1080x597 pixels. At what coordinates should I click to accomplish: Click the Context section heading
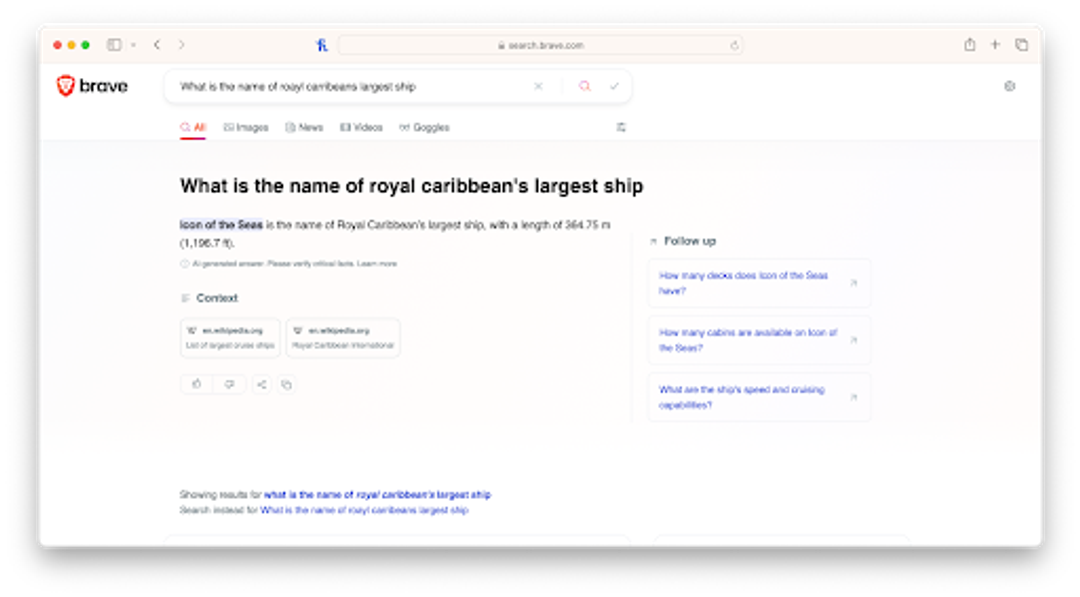pyautogui.click(x=217, y=298)
